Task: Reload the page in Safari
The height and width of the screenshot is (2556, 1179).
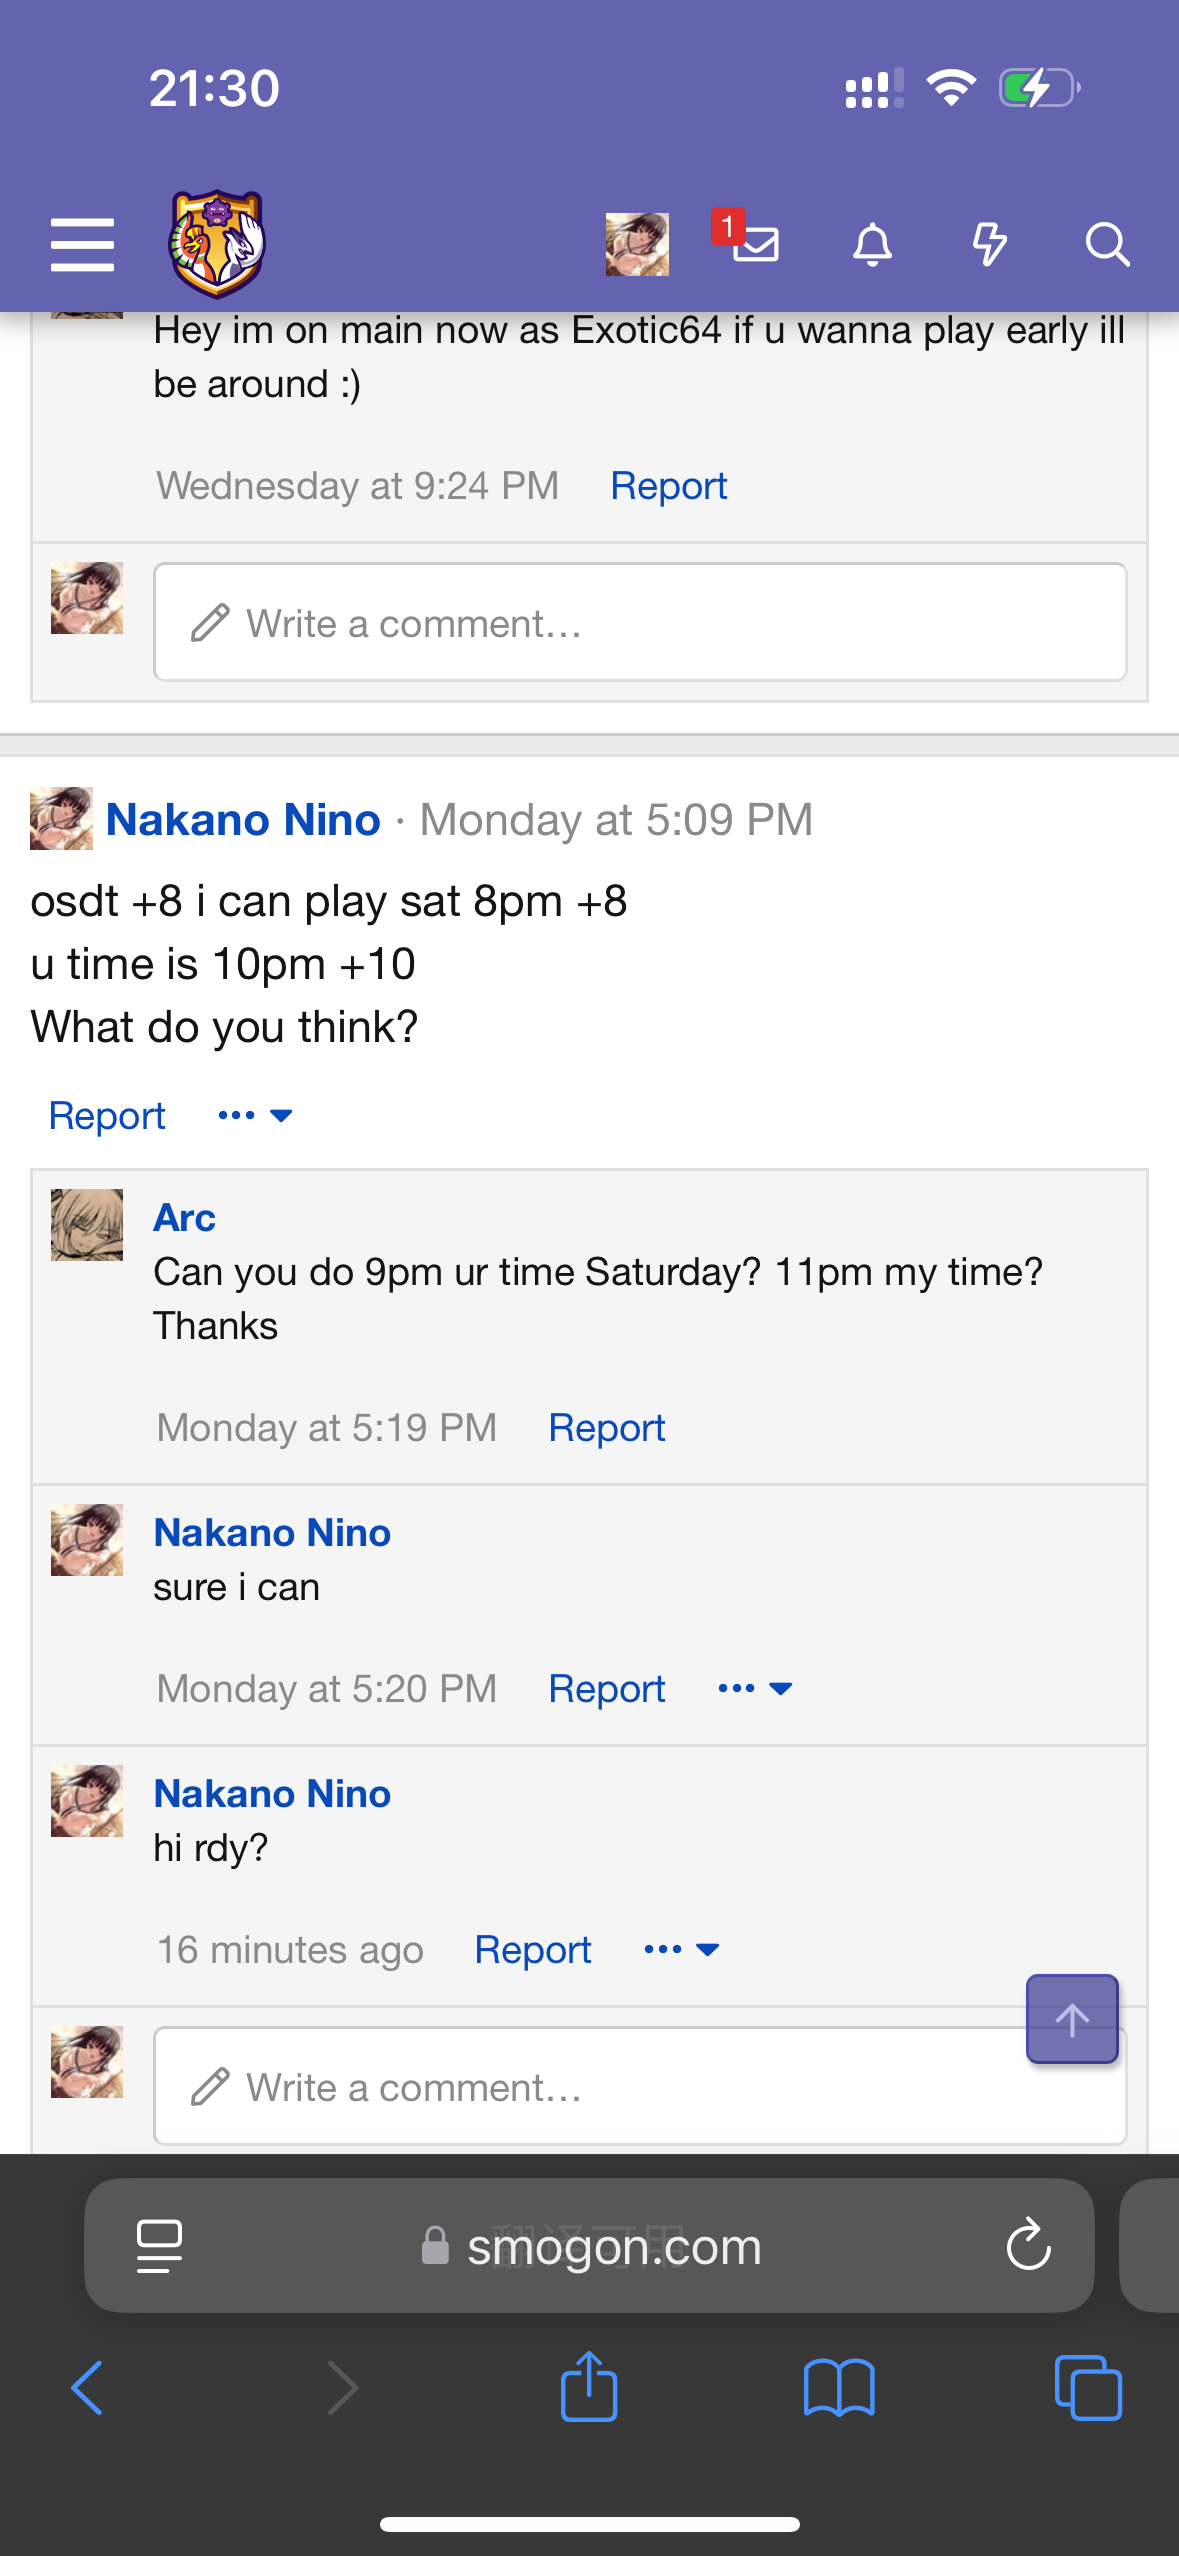Action: [x=1028, y=2246]
